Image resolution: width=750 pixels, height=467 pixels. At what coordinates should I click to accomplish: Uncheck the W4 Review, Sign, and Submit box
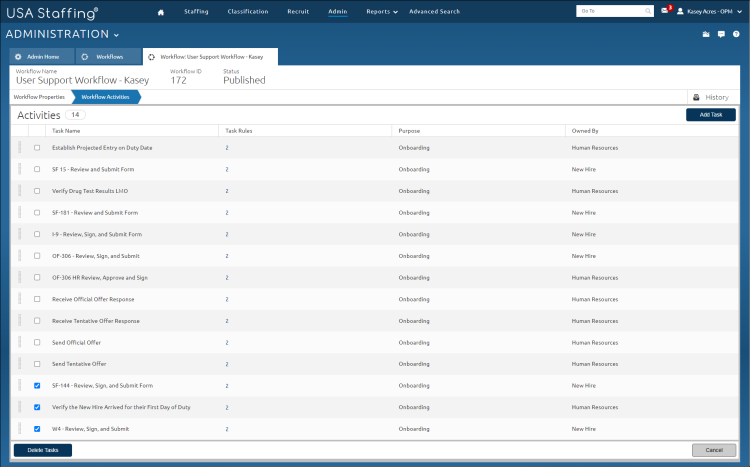tap(37, 429)
